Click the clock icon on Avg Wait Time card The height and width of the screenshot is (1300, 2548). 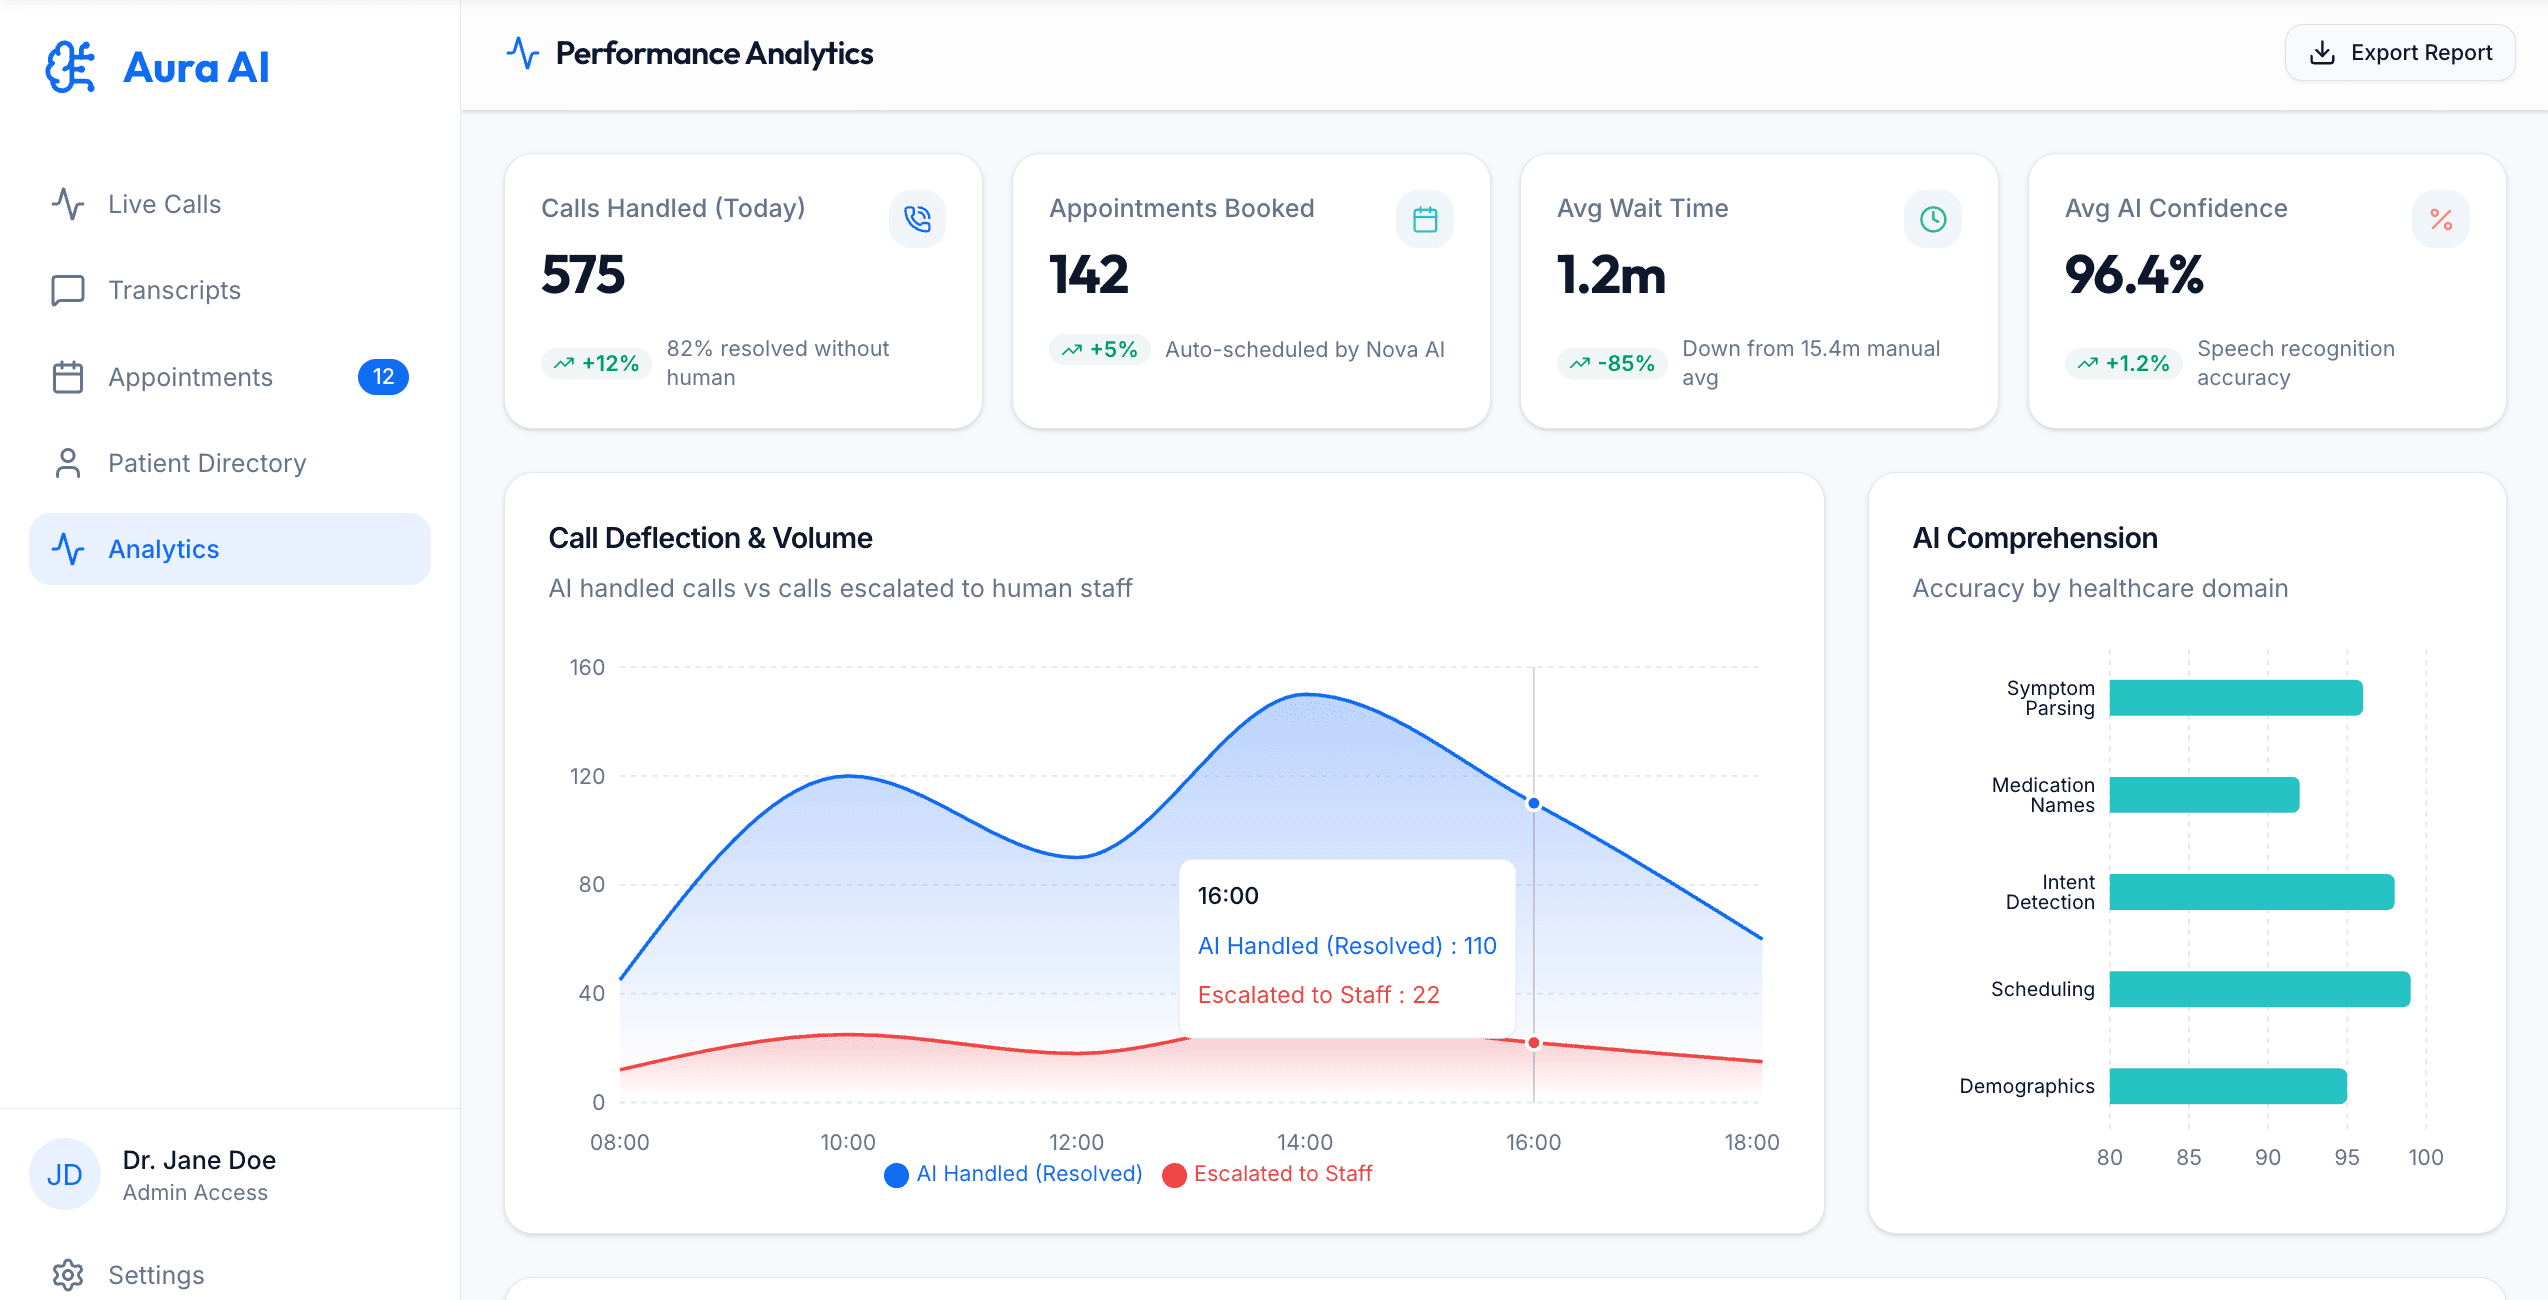(x=1933, y=219)
